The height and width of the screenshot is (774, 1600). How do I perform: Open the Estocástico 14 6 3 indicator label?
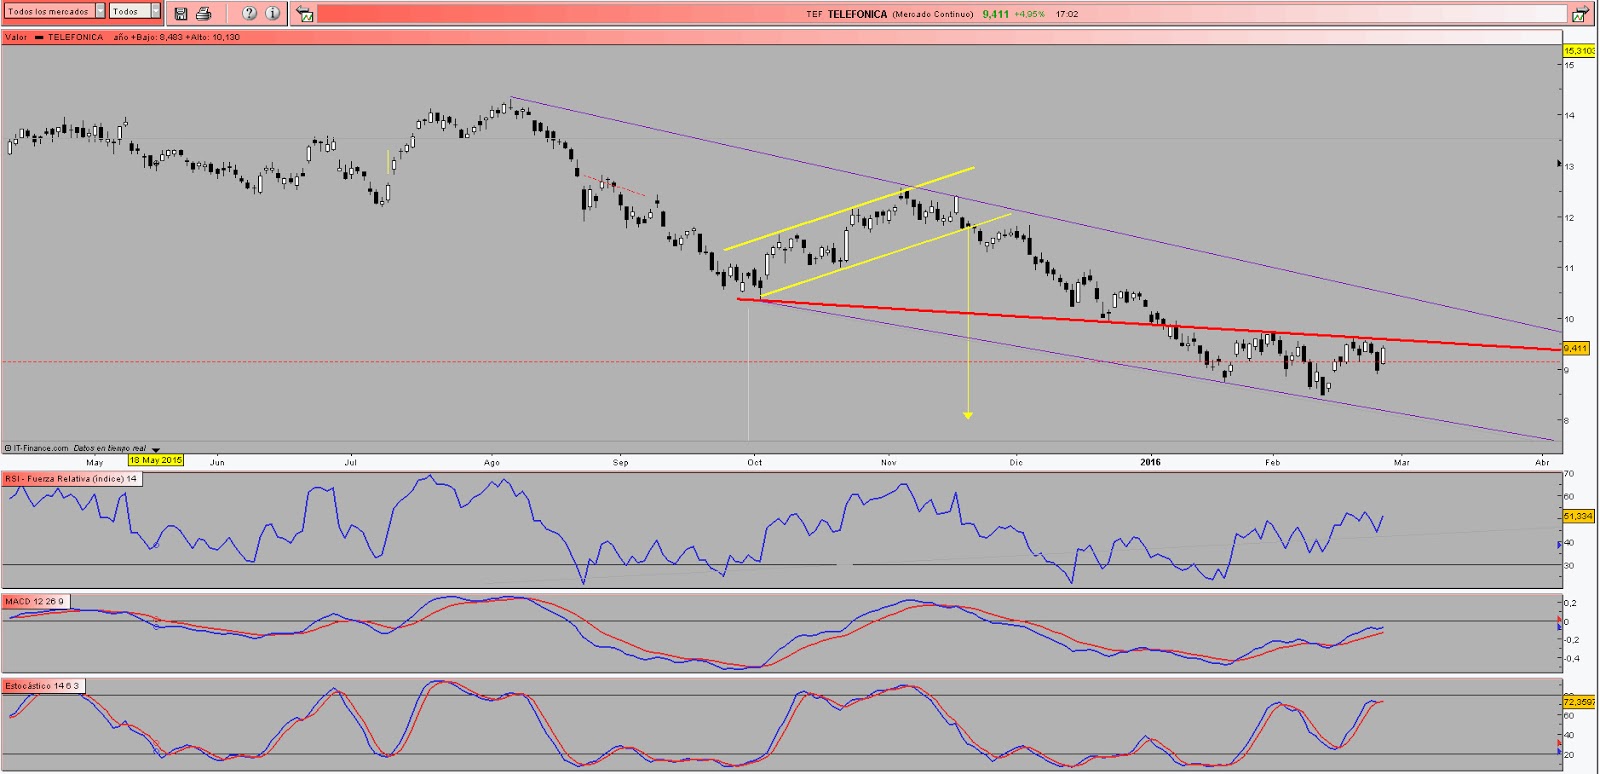click(x=42, y=686)
